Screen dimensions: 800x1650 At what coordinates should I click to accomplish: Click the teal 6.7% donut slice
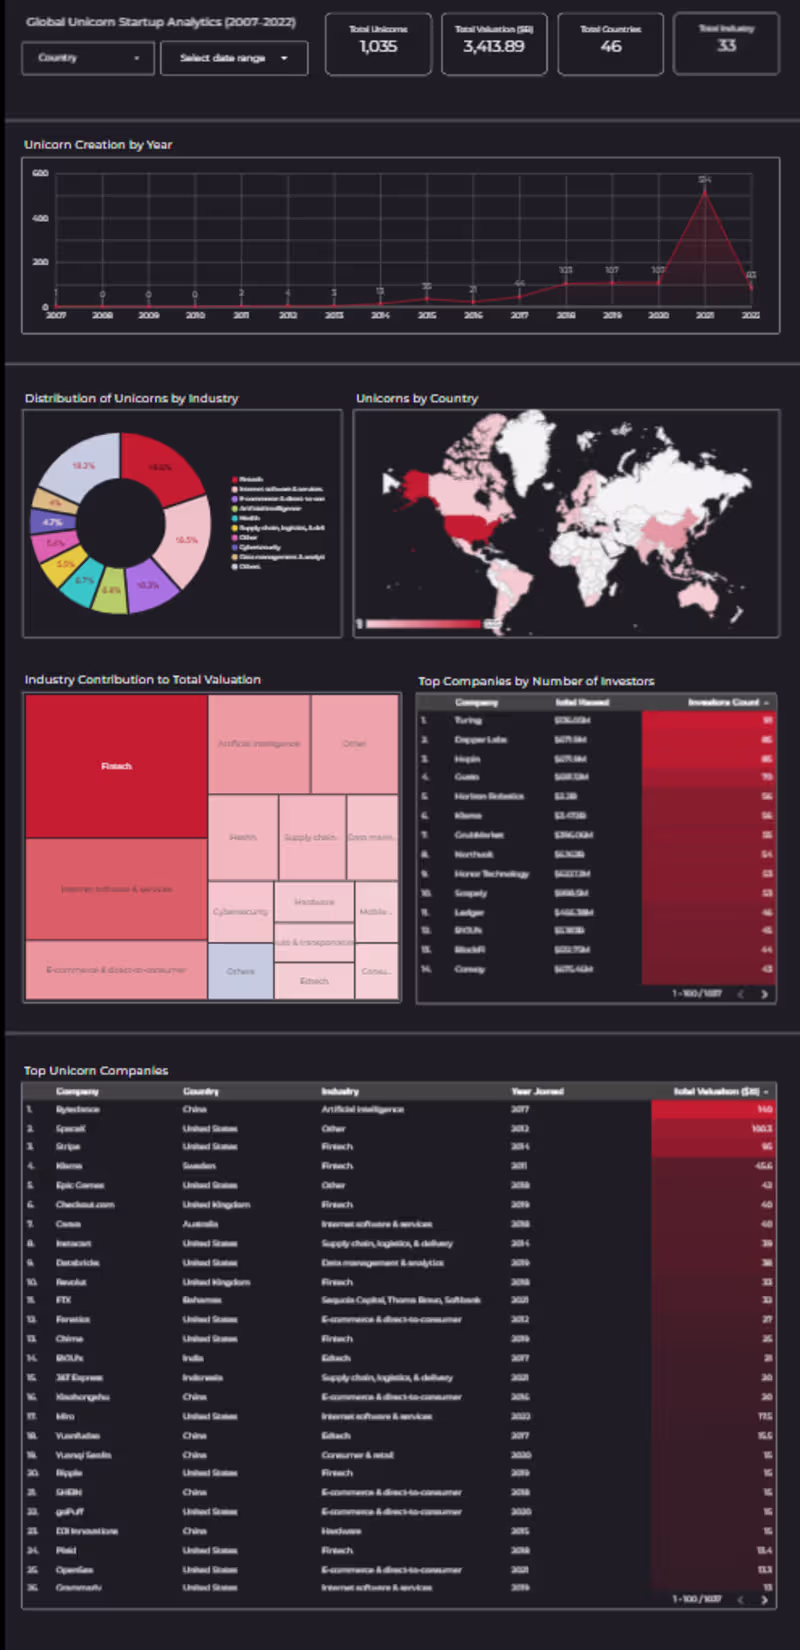click(x=84, y=581)
